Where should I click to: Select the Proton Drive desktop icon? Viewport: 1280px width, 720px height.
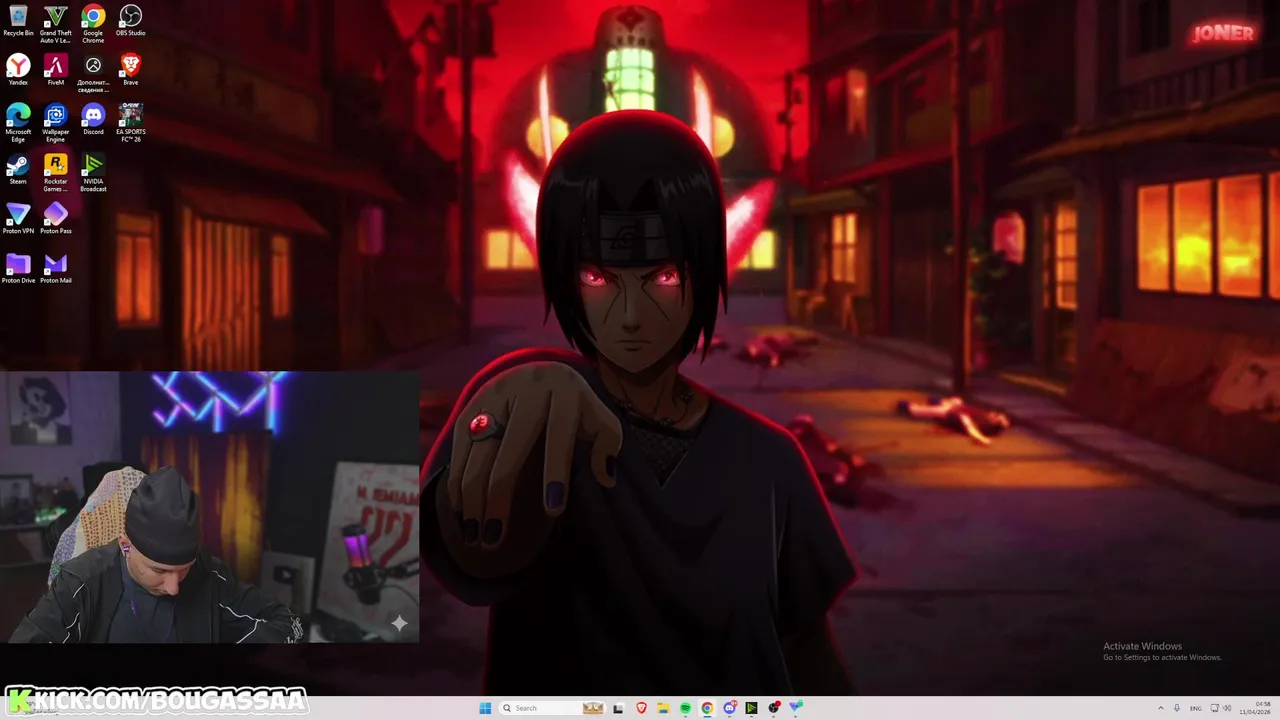[18, 268]
